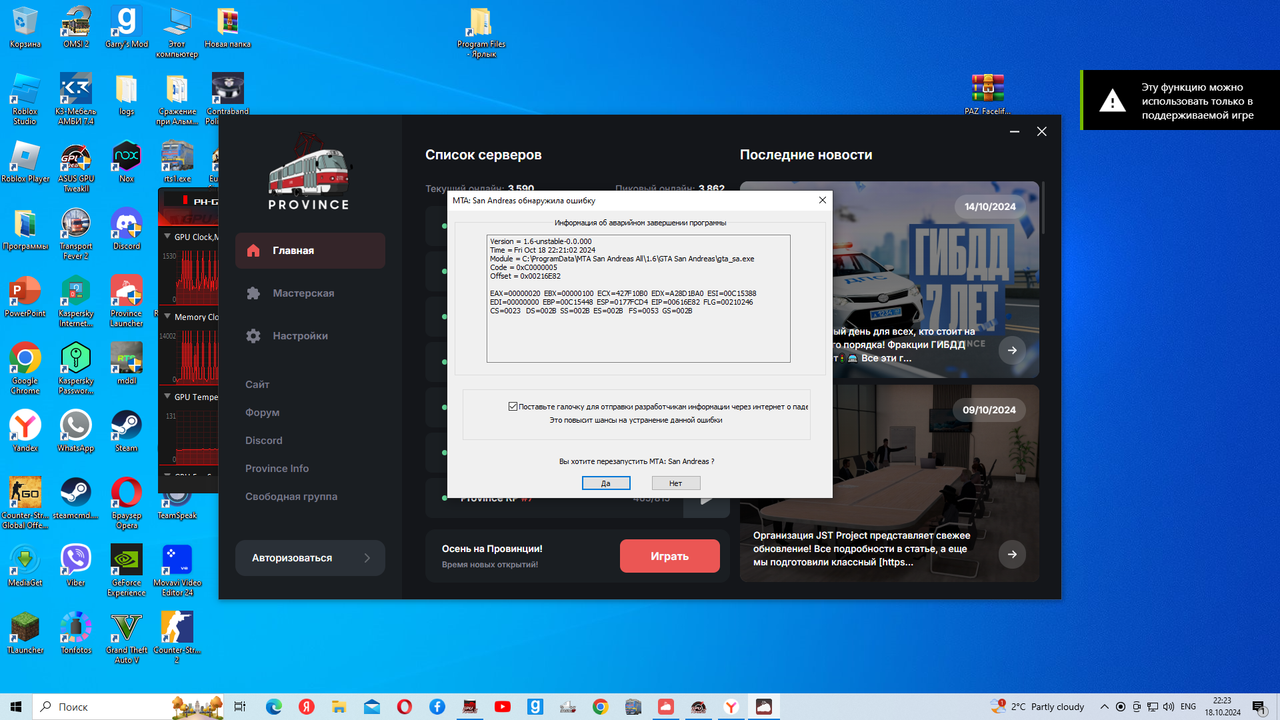Click the Нет button in error dialog
1280x720 pixels.
point(676,483)
